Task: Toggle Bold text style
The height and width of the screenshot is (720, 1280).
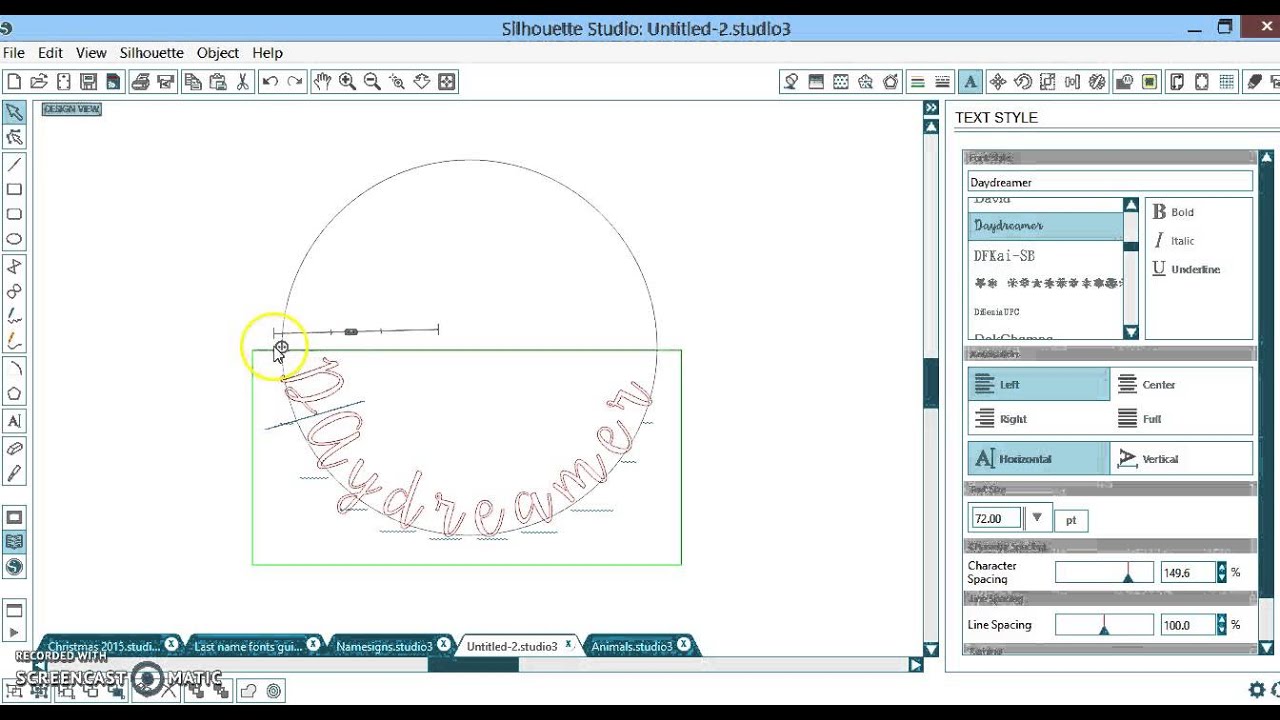Action: [1173, 212]
